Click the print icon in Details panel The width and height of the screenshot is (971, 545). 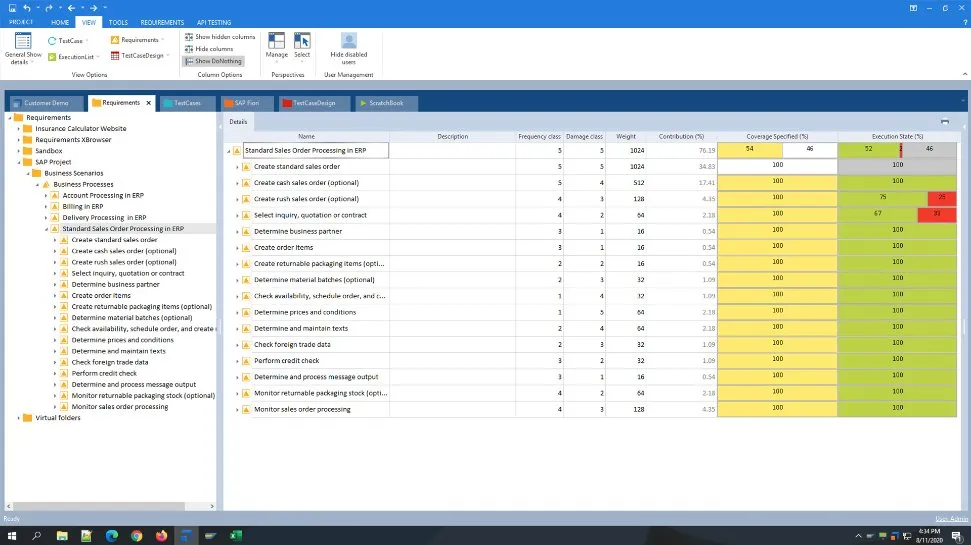coord(945,121)
